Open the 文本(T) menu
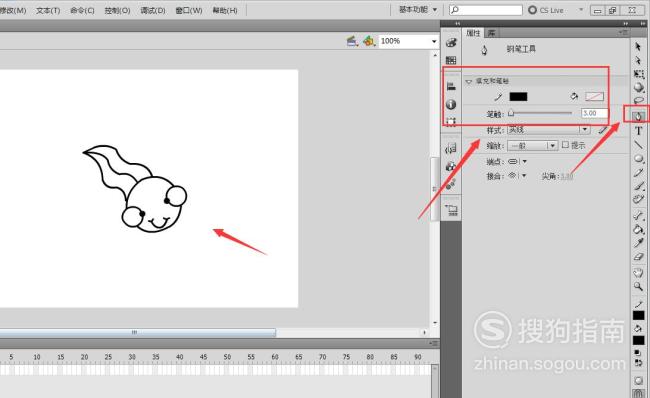The width and height of the screenshot is (650, 398). coord(48,10)
